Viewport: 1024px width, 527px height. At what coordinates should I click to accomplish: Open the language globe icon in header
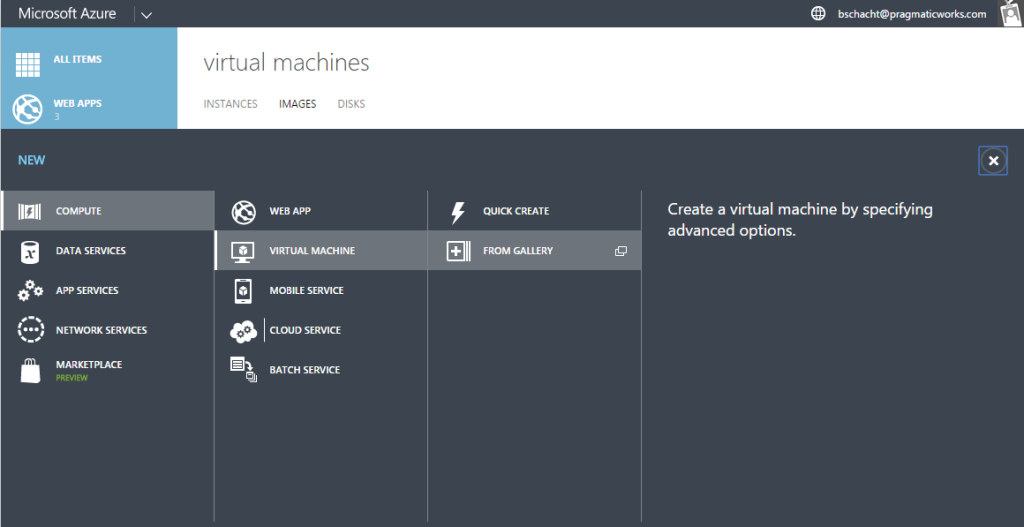click(818, 14)
